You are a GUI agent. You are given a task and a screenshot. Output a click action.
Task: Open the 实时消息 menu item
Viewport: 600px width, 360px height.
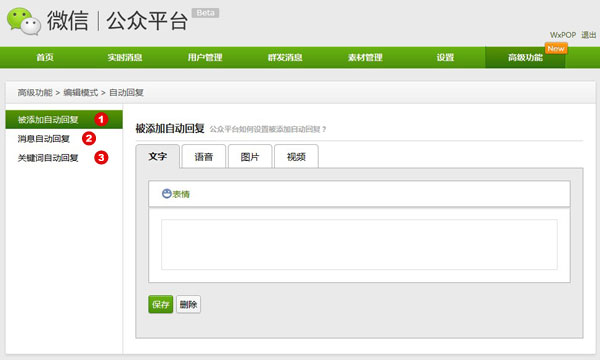(x=125, y=57)
